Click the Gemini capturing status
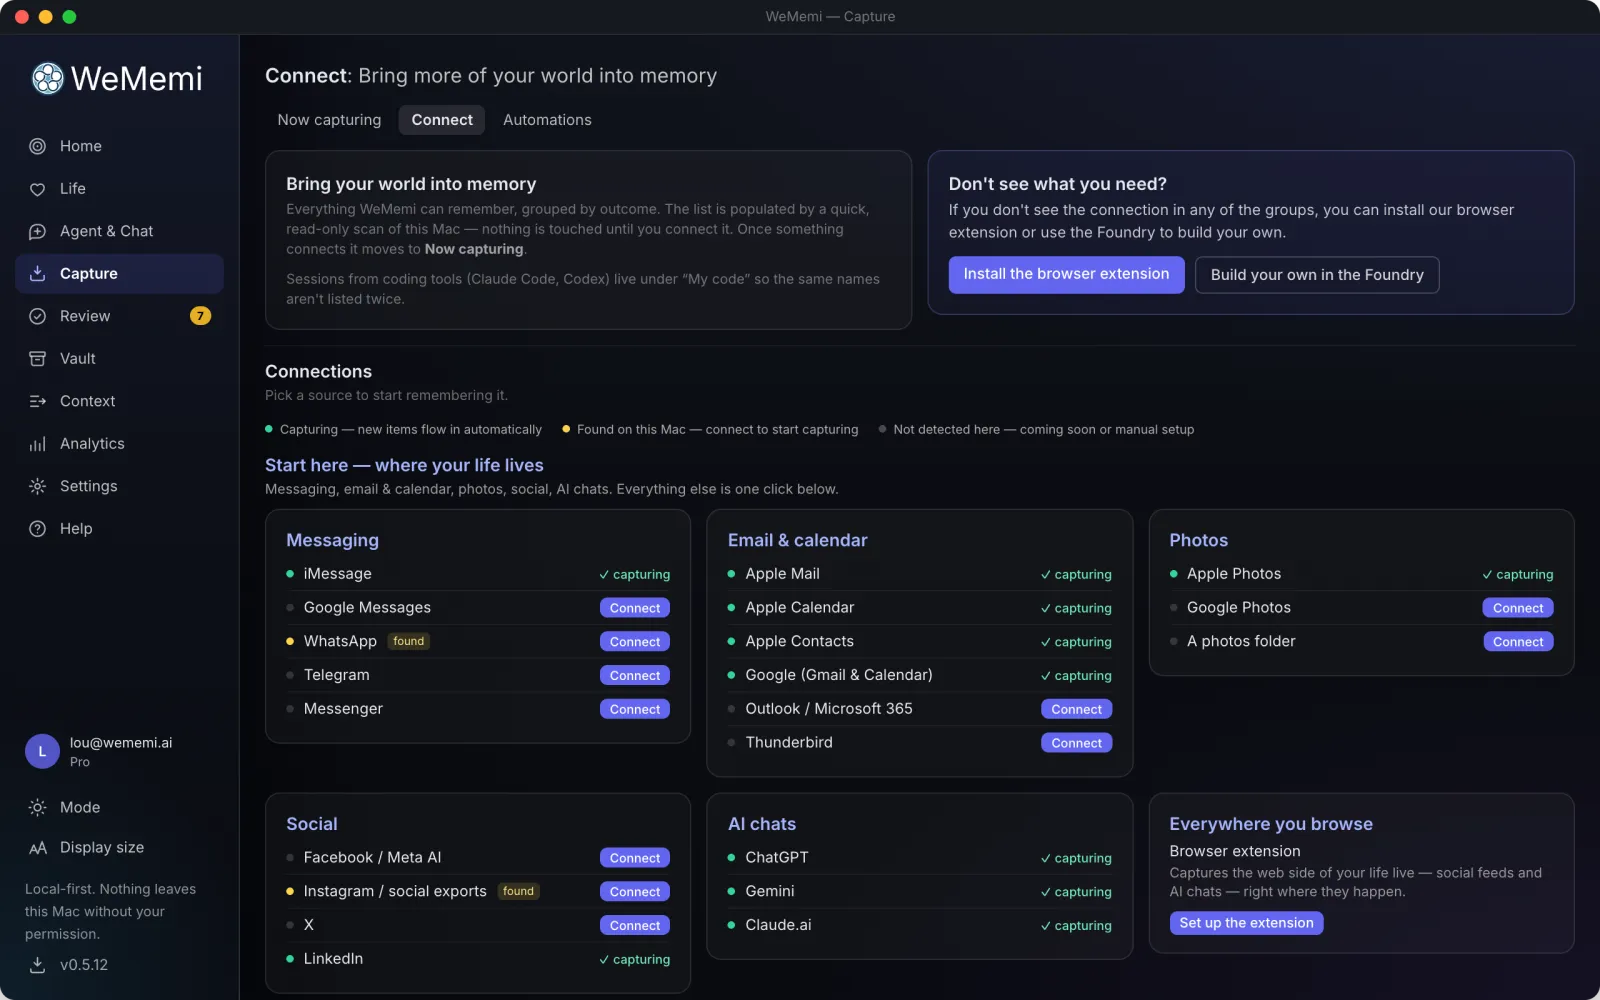This screenshot has height=1000, width=1600. click(1076, 892)
